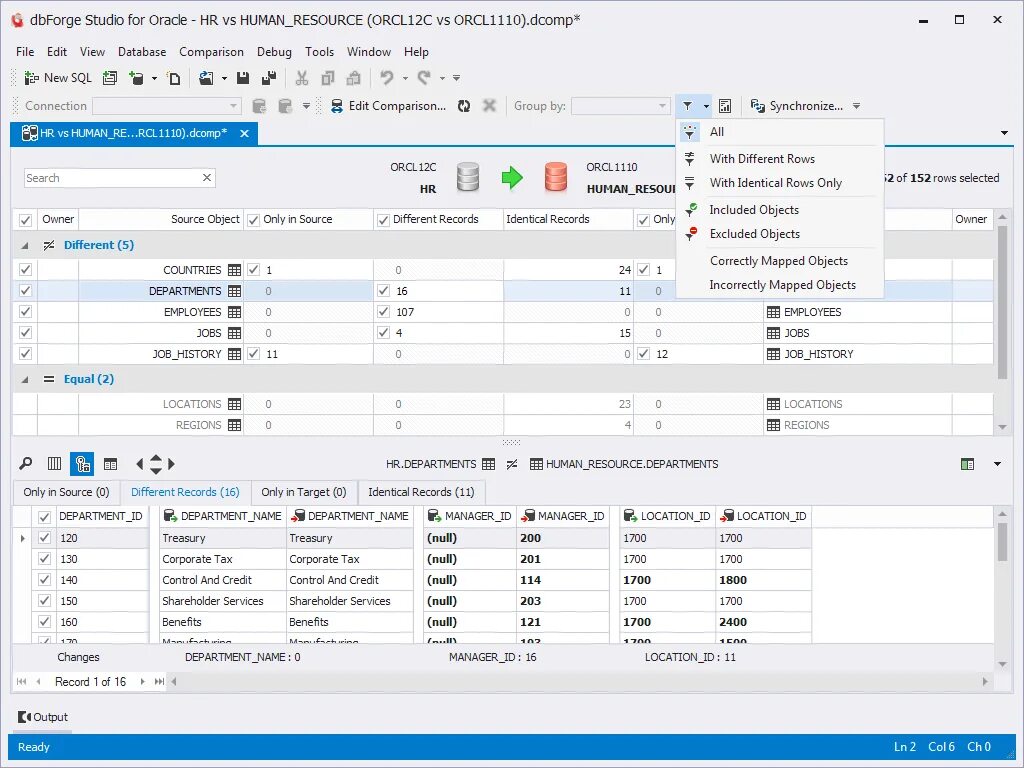Open the Database menu
1024x768 pixels.
142,52
